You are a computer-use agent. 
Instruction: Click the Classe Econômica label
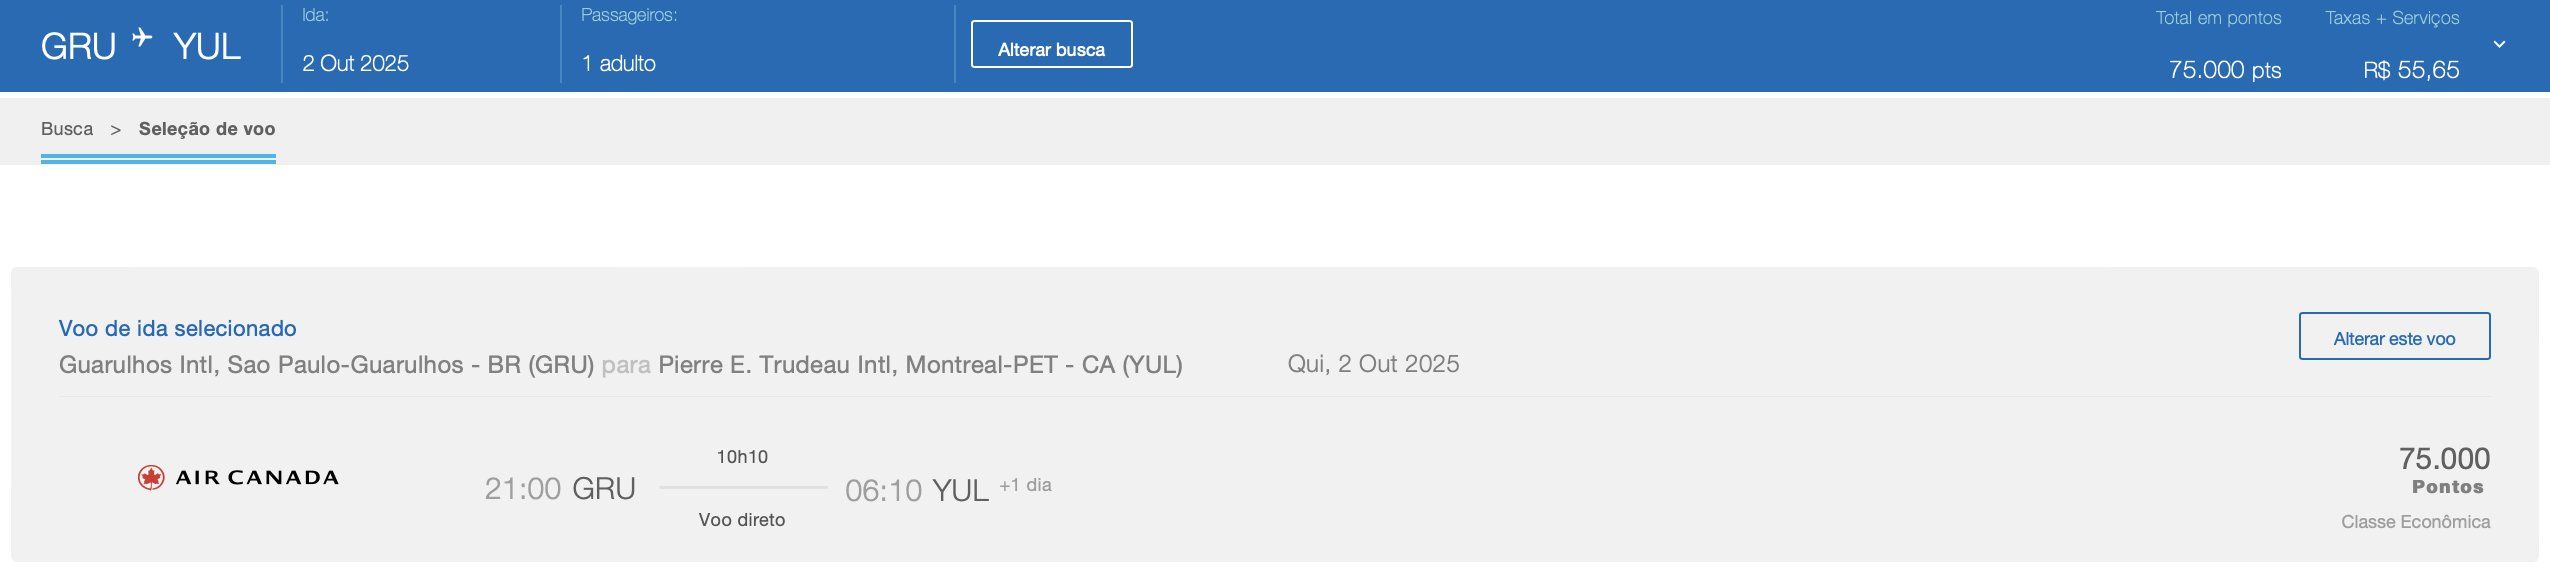tap(2415, 522)
